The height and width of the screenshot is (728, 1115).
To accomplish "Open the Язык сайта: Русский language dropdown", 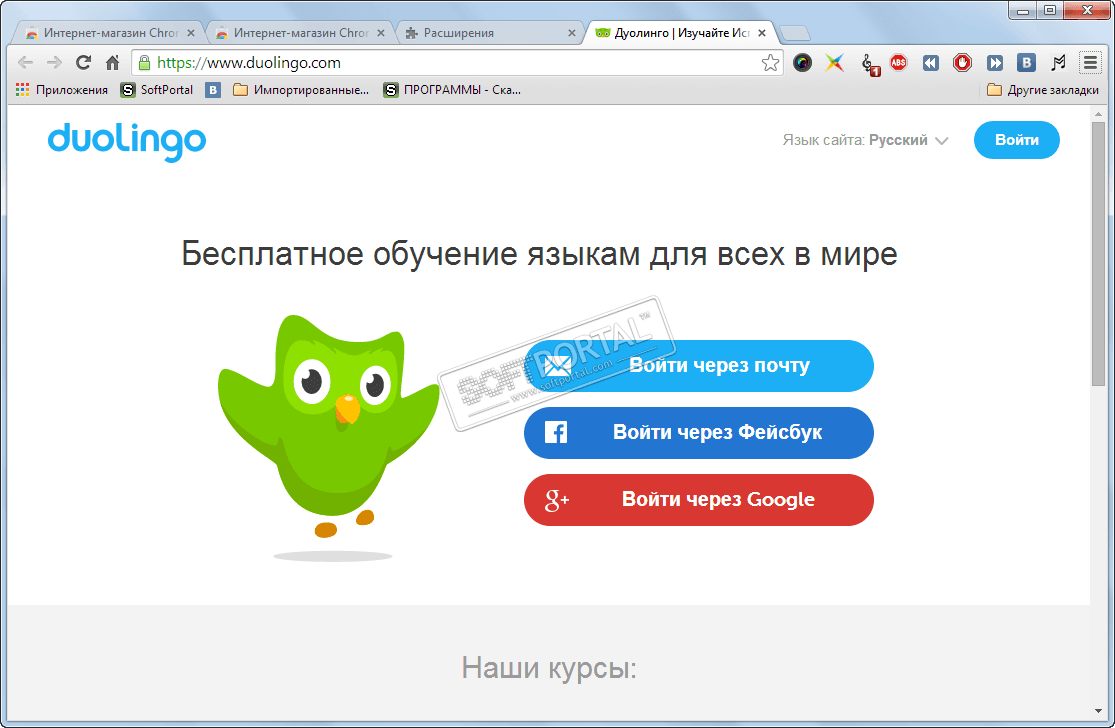I will coord(865,140).
